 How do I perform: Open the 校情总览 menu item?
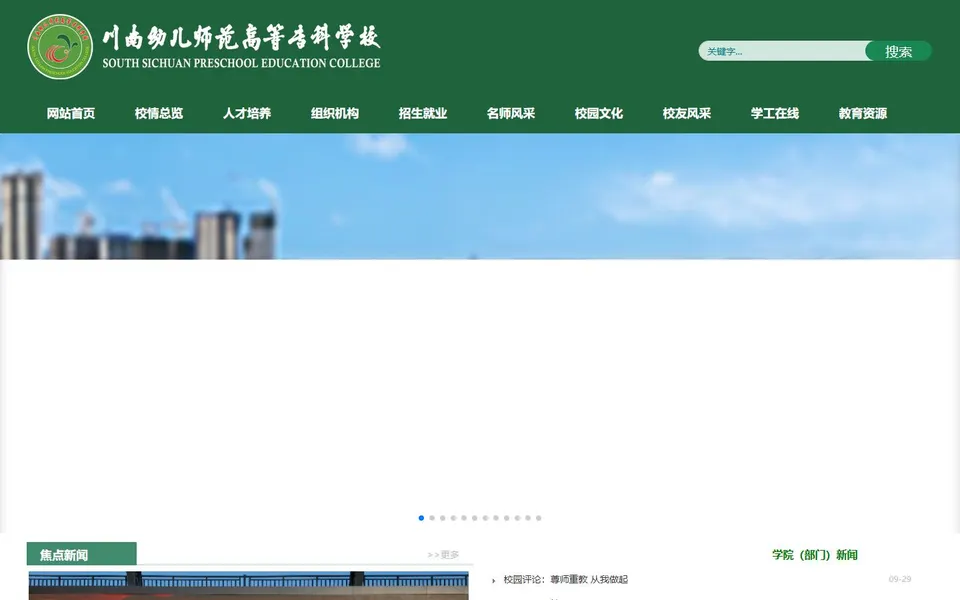pos(159,113)
